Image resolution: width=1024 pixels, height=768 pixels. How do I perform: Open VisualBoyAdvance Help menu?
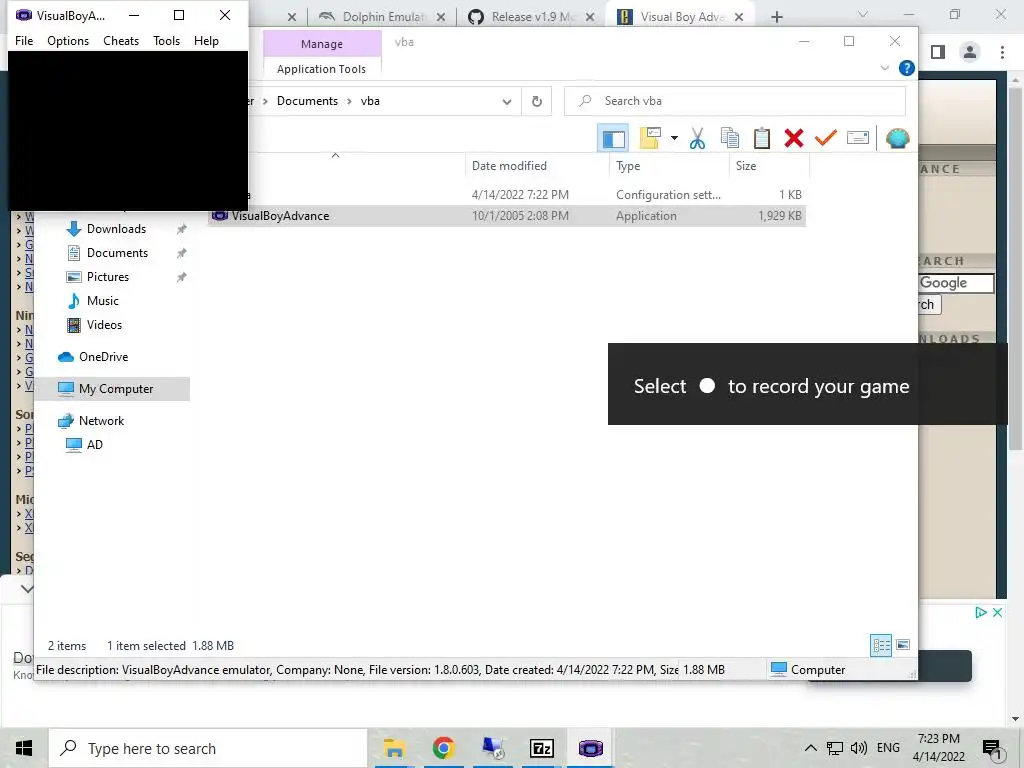click(x=206, y=40)
